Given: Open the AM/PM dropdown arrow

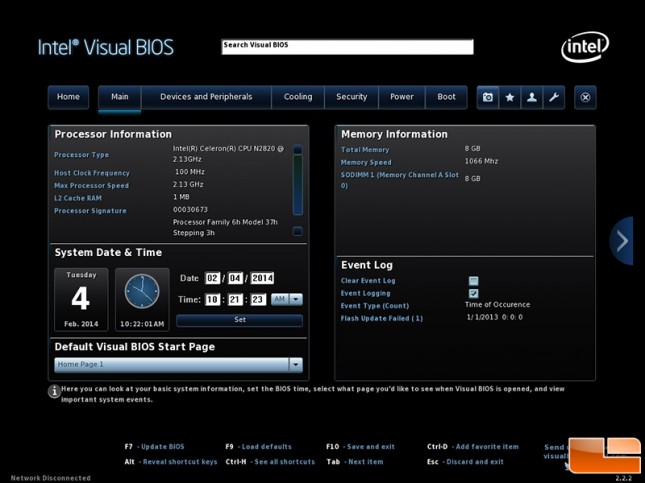Looking at the screenshot, I should pyautogui.click(x=296, y=300).
